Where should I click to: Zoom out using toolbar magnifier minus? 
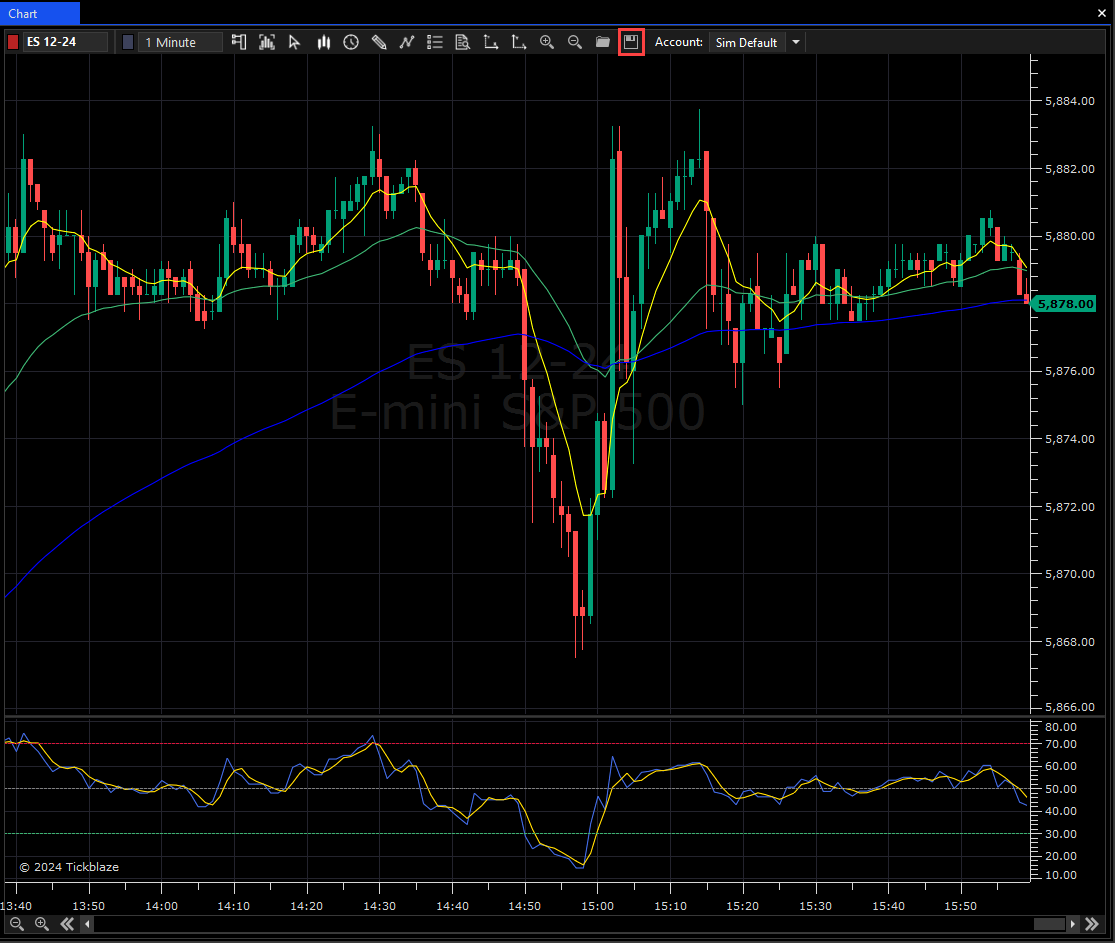click(x=575, y=42)
